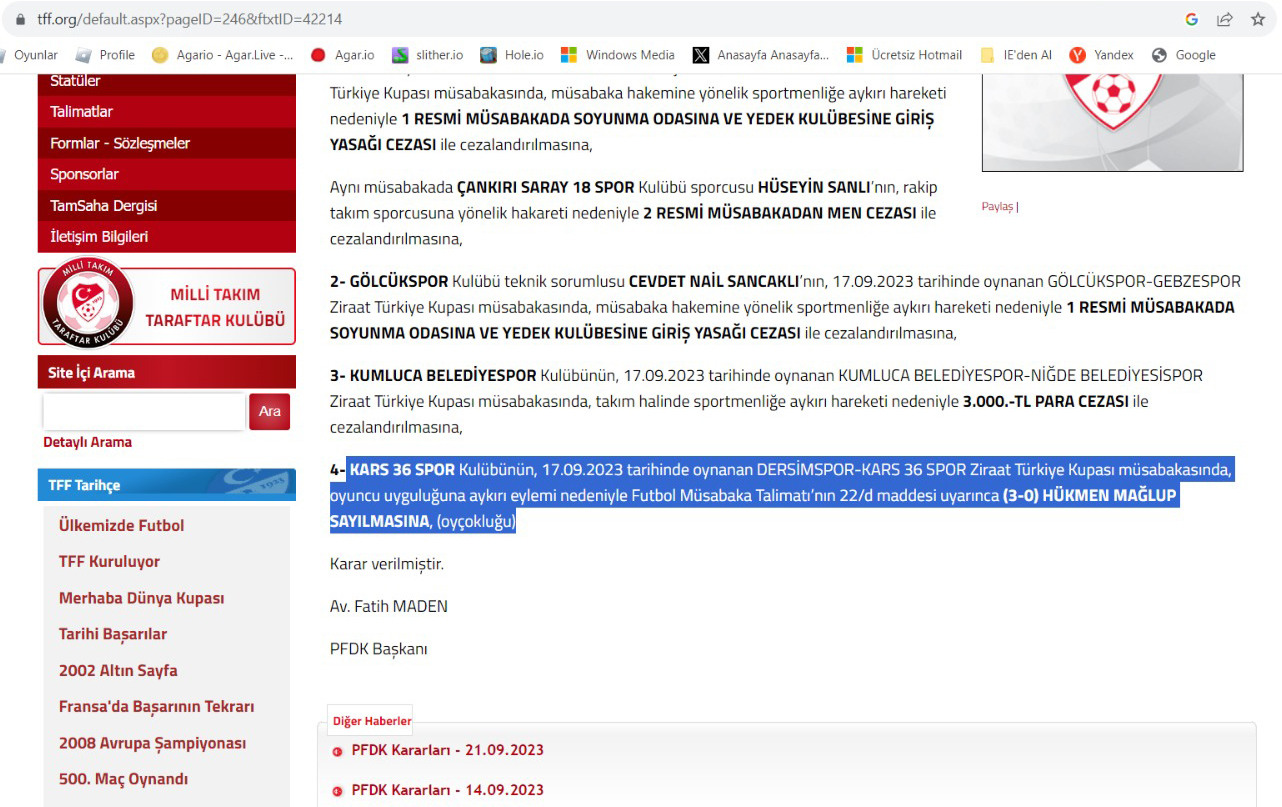
Task: Share the page via the share icon
Action: click(1225, 18)
